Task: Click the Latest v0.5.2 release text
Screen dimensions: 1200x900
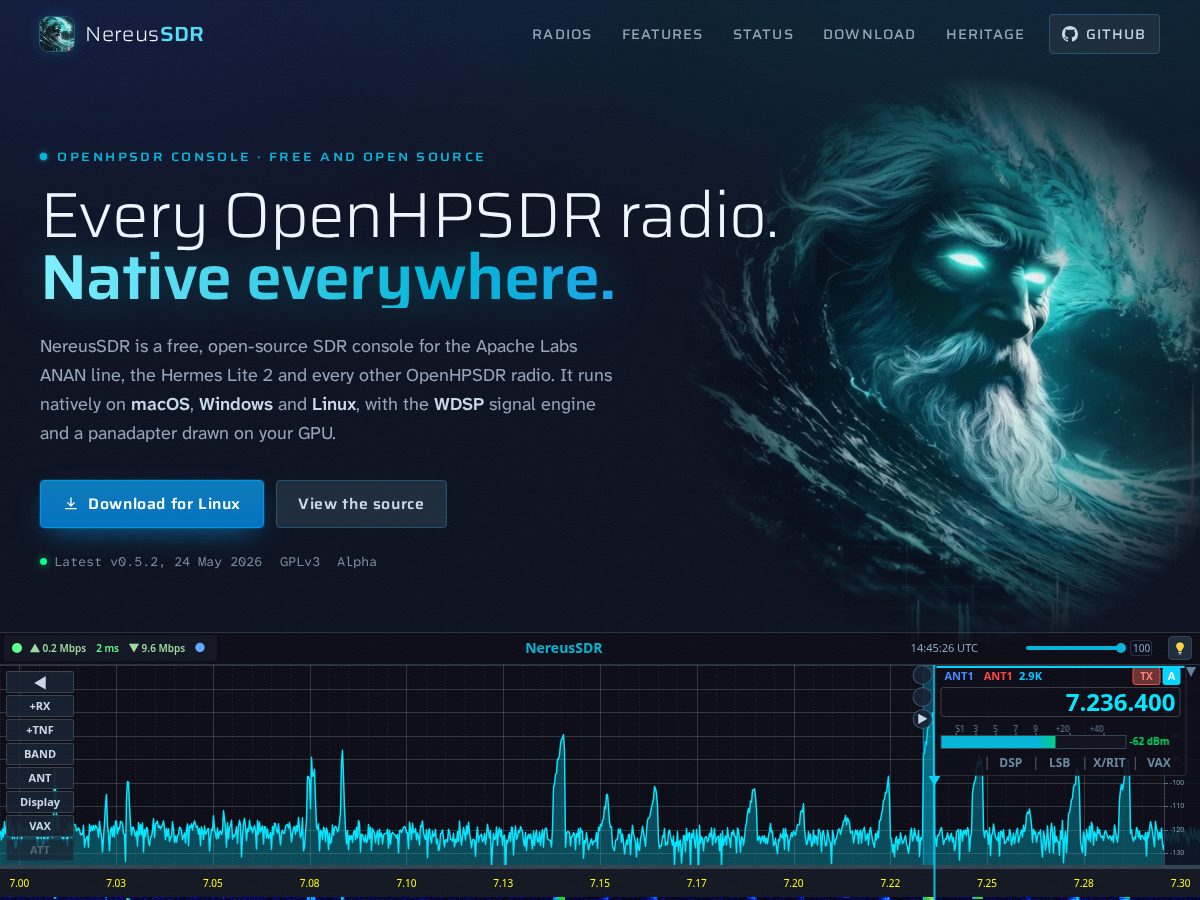Action: coord(158,562)
